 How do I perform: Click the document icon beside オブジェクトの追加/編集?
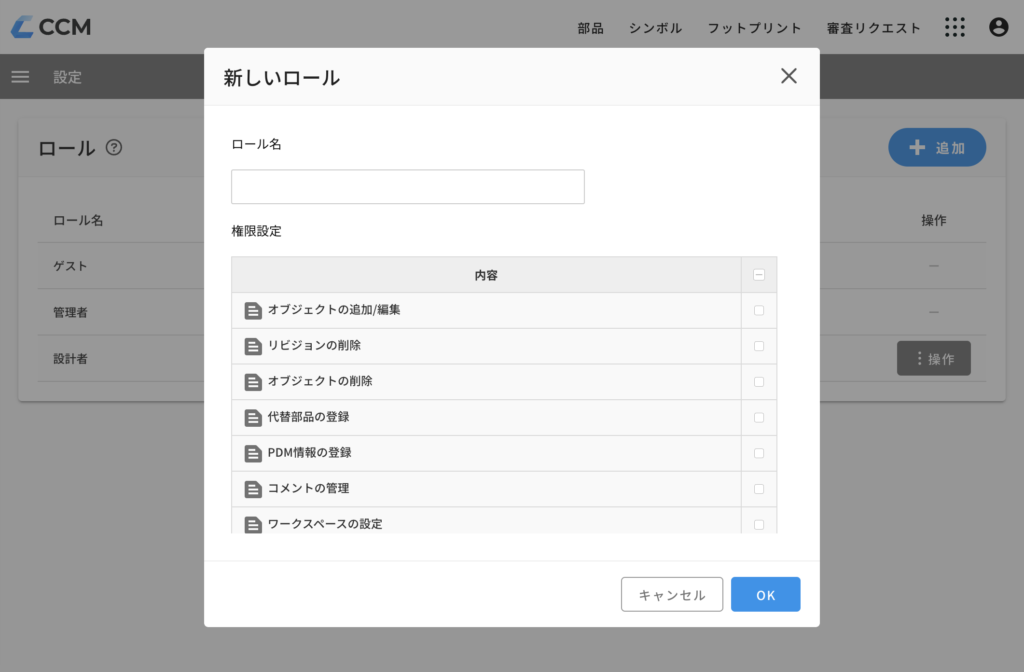(253, 310)
